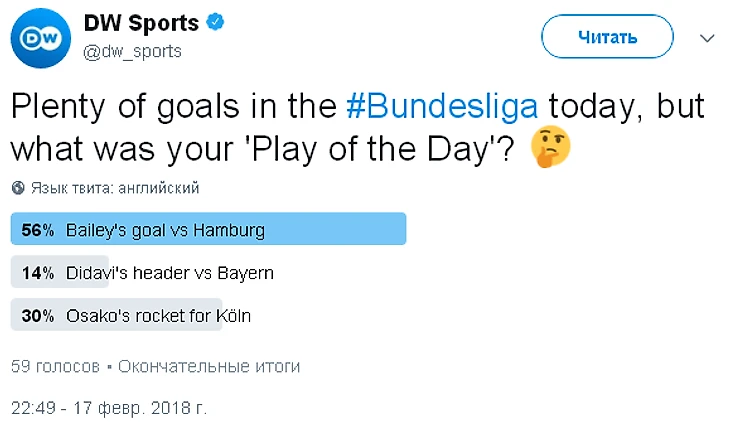This screenshot has width=730, height=434.
Task: Click the Язык твита: английский label
Action: [x=115, y=187]
